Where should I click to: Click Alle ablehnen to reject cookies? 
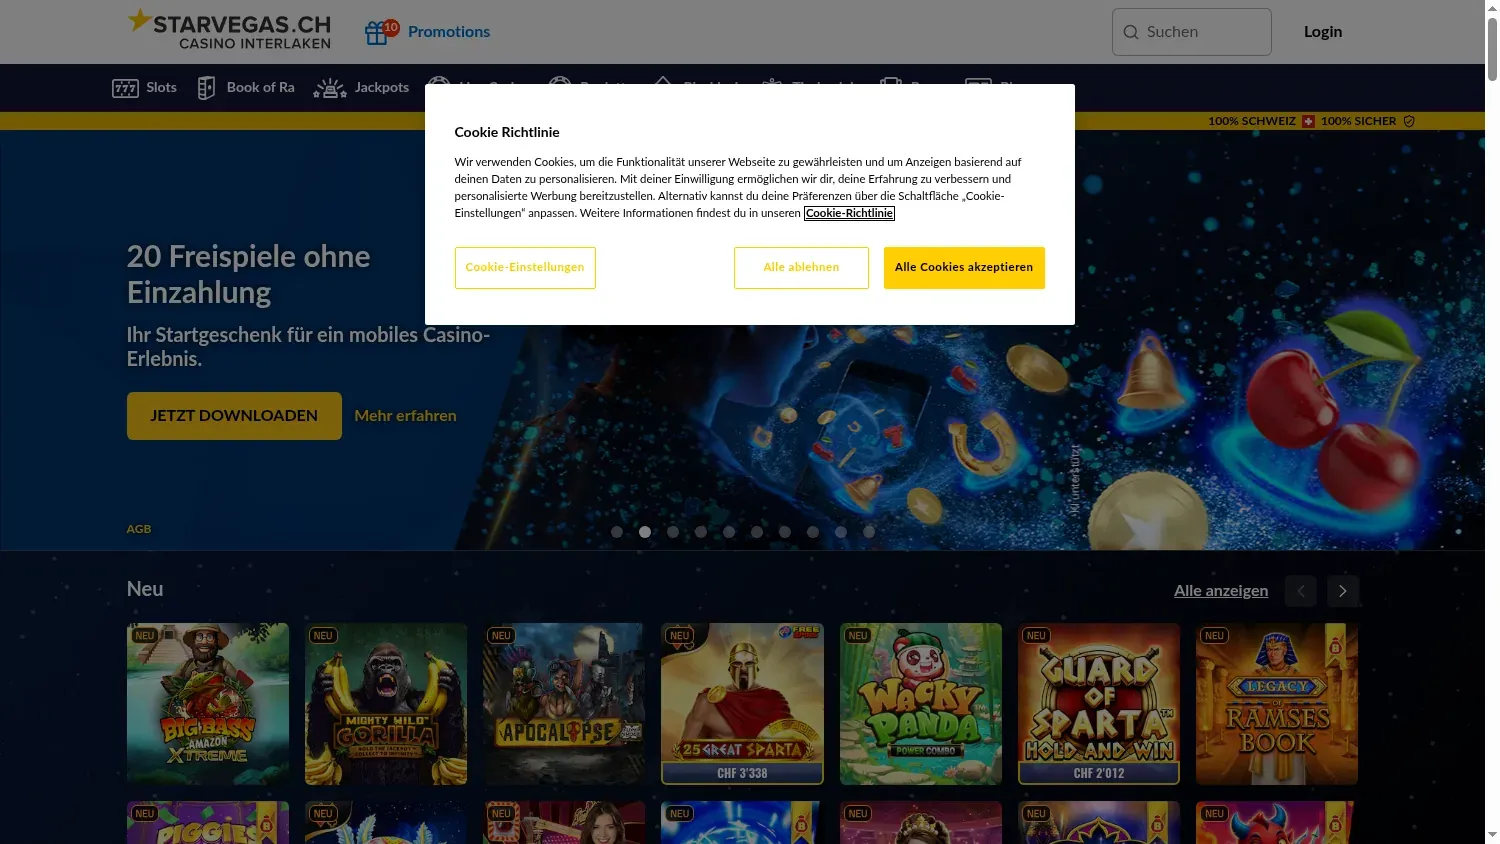pos(801,268)
